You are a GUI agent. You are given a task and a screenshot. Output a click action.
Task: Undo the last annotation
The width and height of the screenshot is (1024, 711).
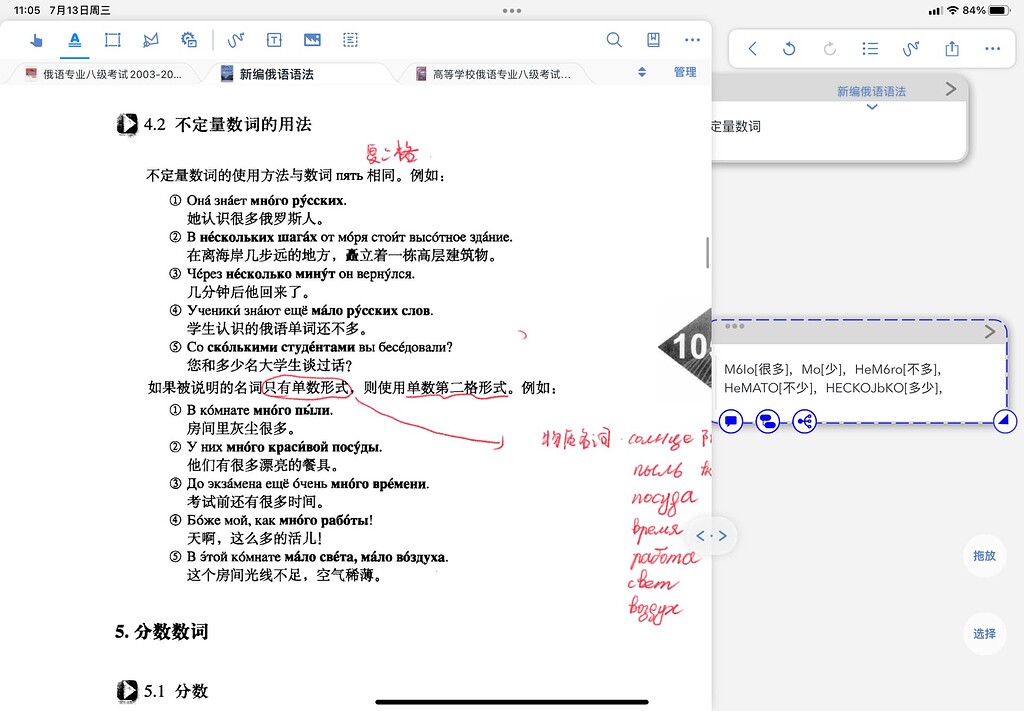[x=791, y=48]
